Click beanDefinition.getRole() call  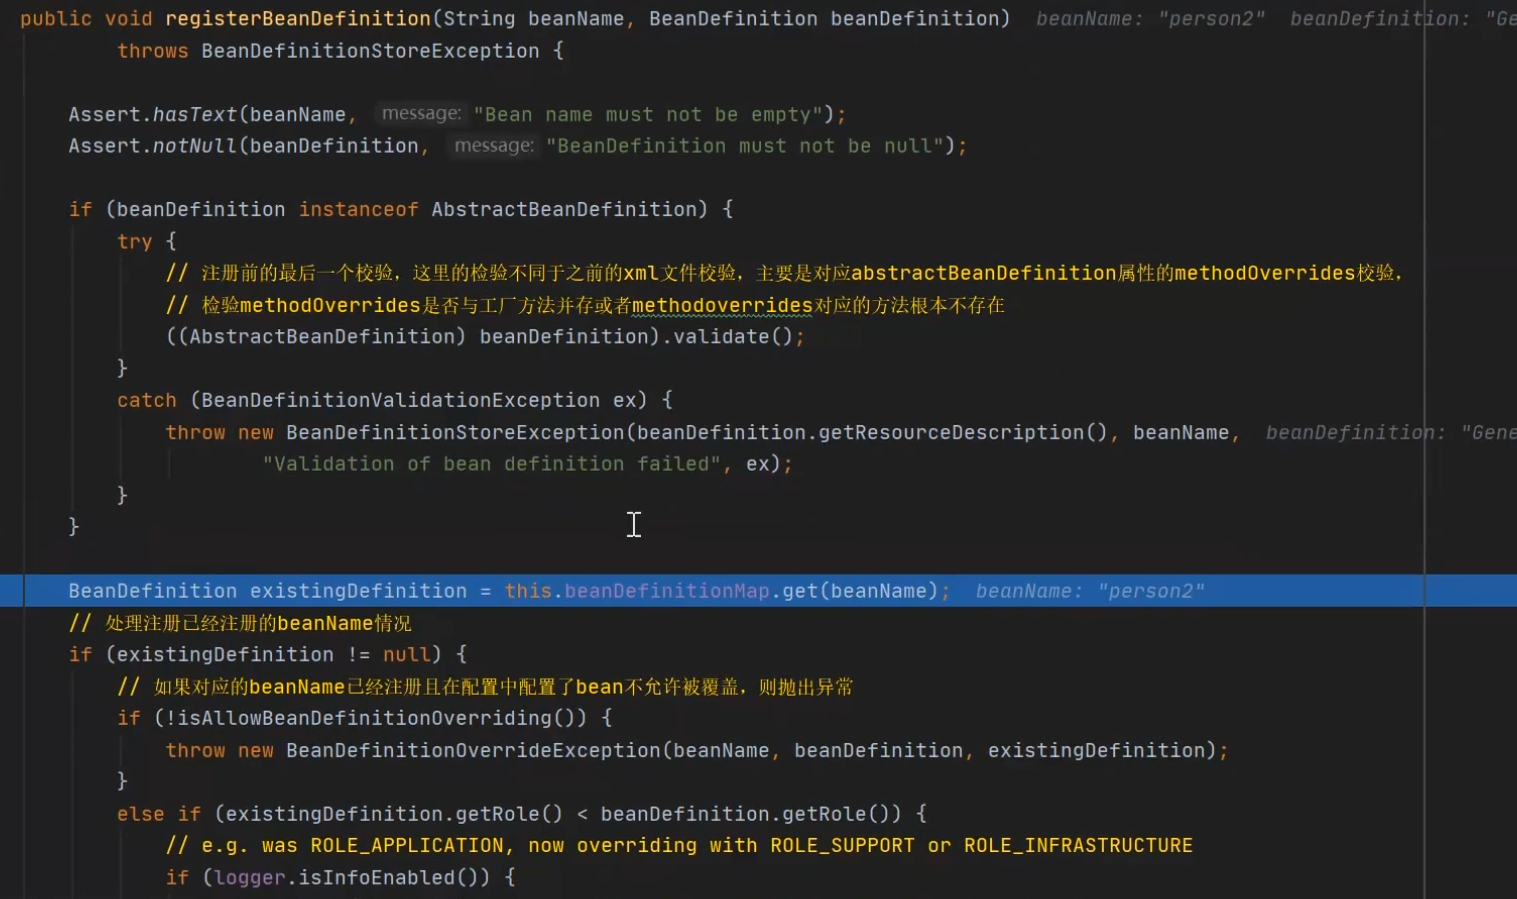tap(744, 814)
